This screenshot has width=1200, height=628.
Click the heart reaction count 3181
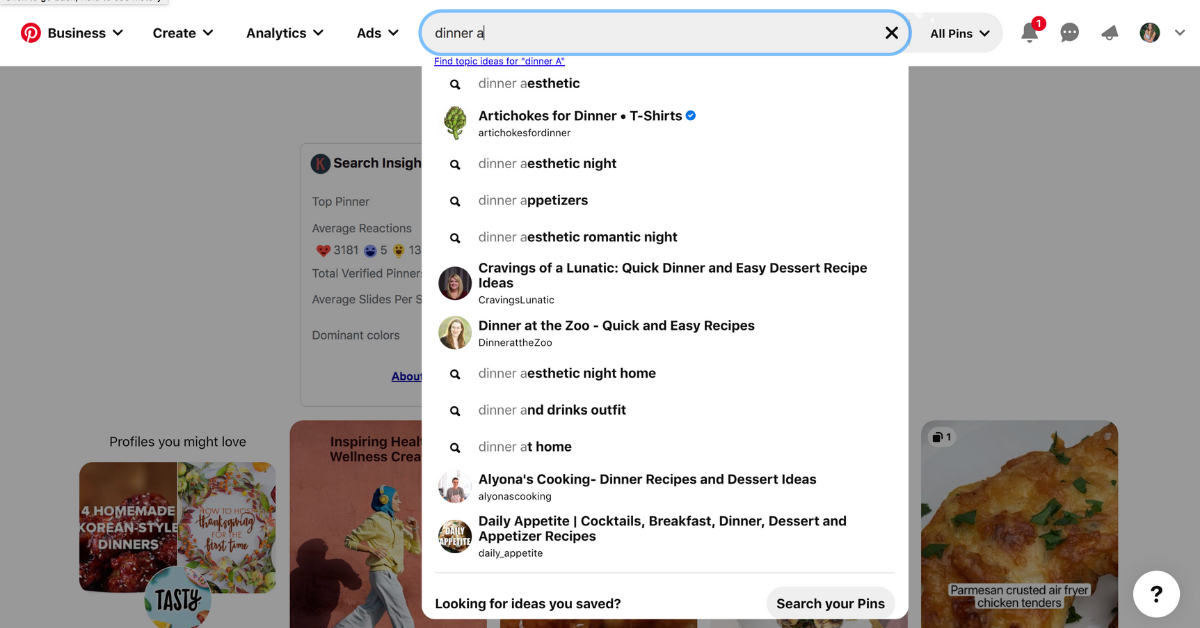[337, 250]
